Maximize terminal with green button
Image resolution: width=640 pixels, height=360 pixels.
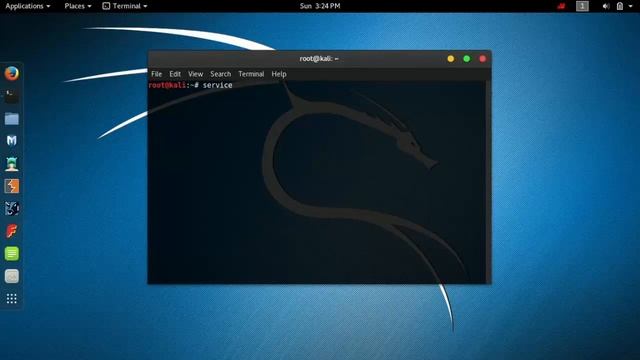click(x=467, y=59)
